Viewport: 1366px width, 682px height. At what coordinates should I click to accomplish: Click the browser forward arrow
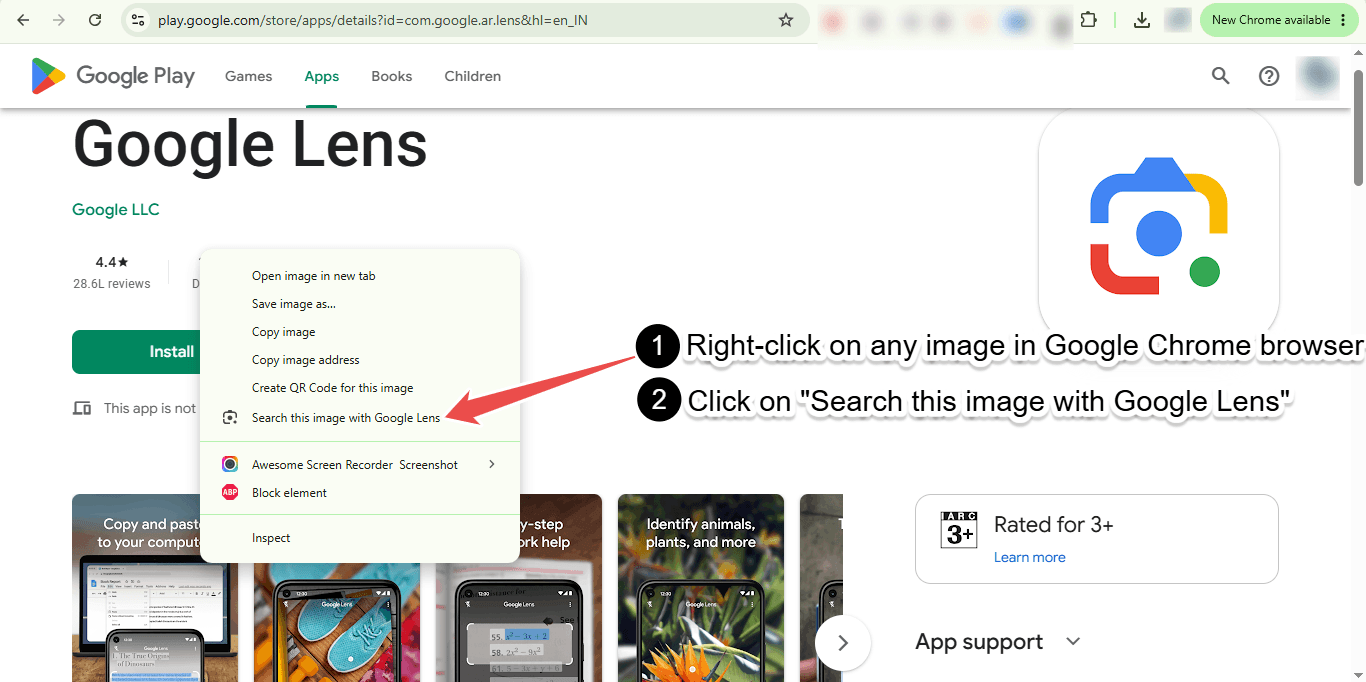tap(59, 20)
